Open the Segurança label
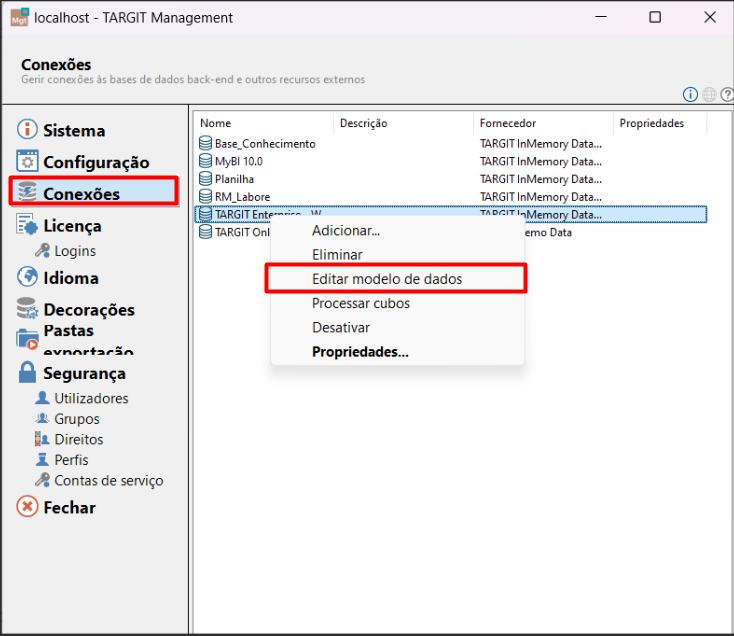The height and width of the screenshot is (636, 734). 85,373
